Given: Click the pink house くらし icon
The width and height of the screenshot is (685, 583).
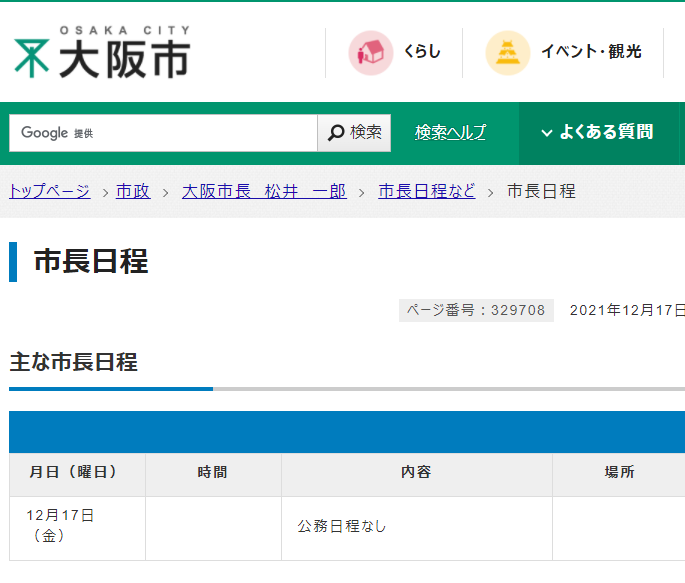Looking at the screenshot, I should coord(371,52).
